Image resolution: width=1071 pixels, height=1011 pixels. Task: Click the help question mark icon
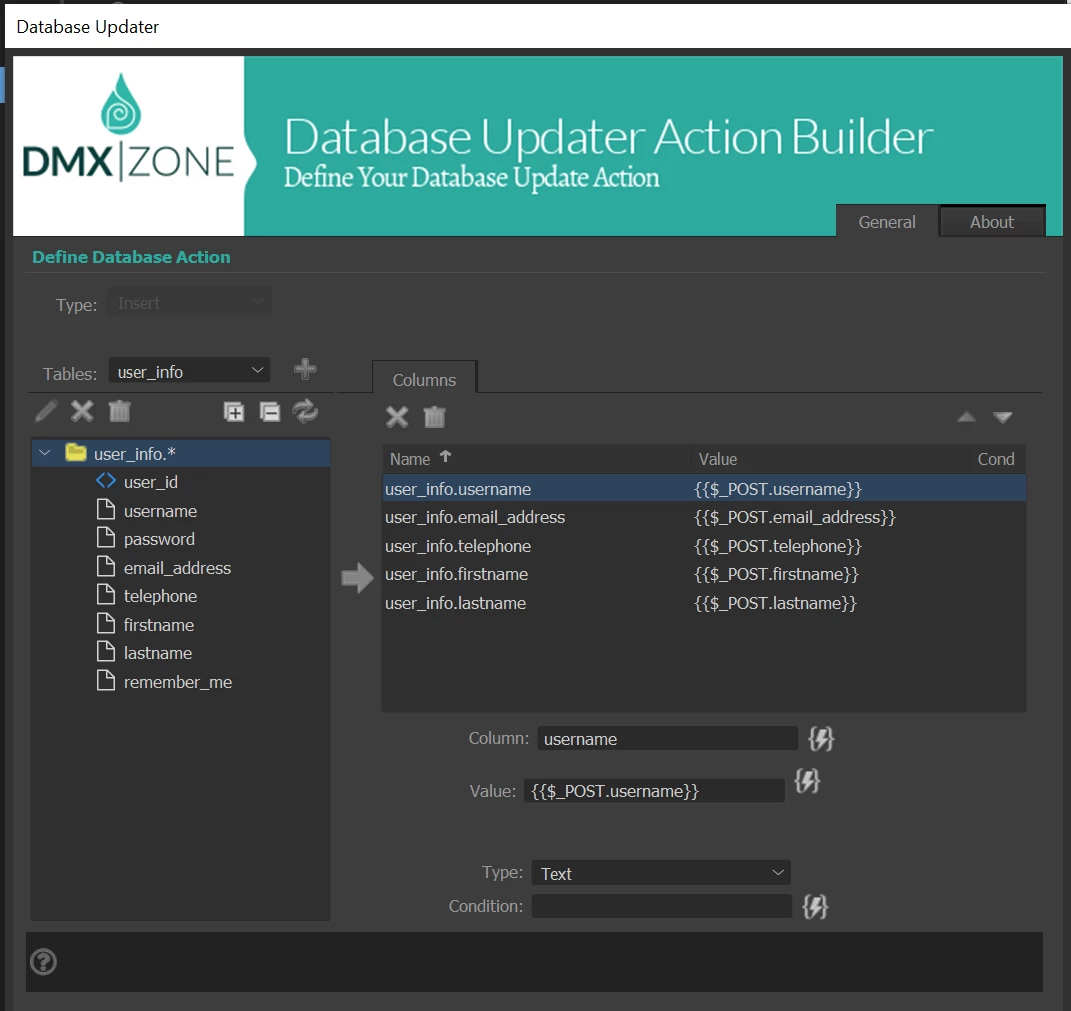coord(43,962)
